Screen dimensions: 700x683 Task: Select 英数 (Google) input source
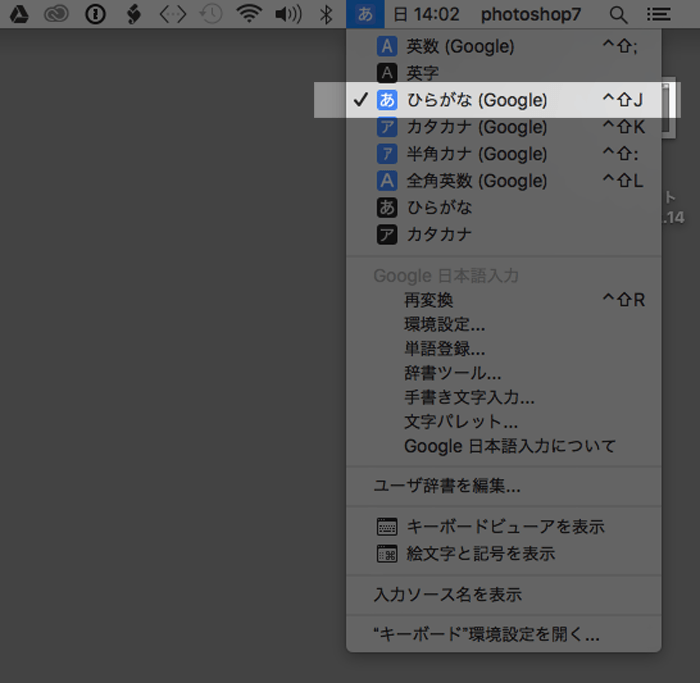(x=504, y=46)
